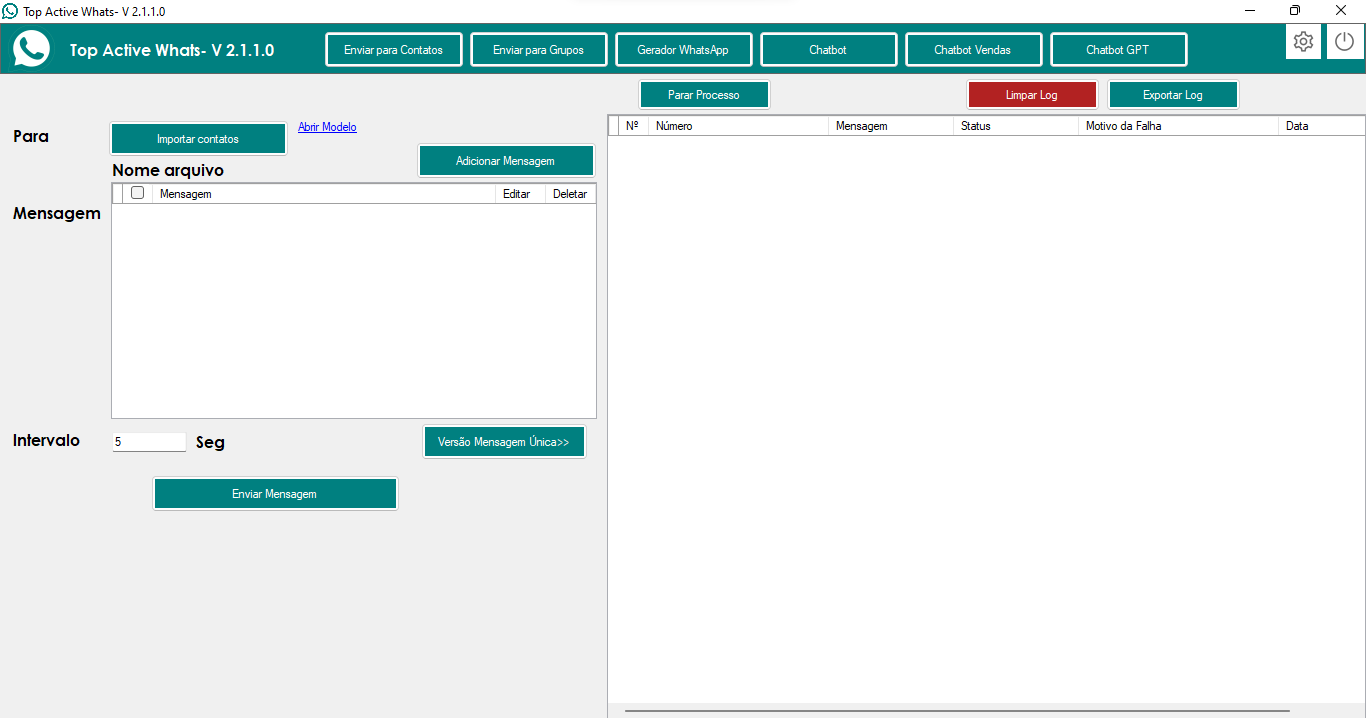Open Gerador WhatsApp section

(x=683, y=50)
